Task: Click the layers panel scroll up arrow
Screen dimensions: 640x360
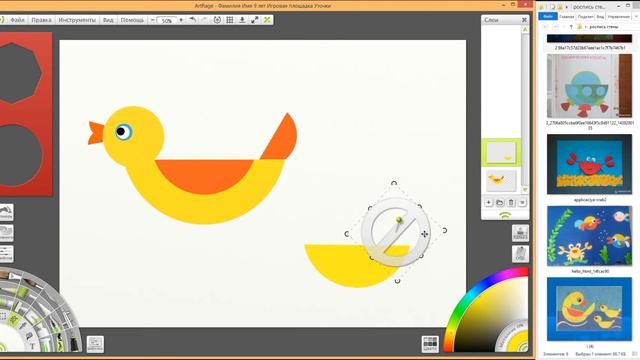Action: [525, 29]
